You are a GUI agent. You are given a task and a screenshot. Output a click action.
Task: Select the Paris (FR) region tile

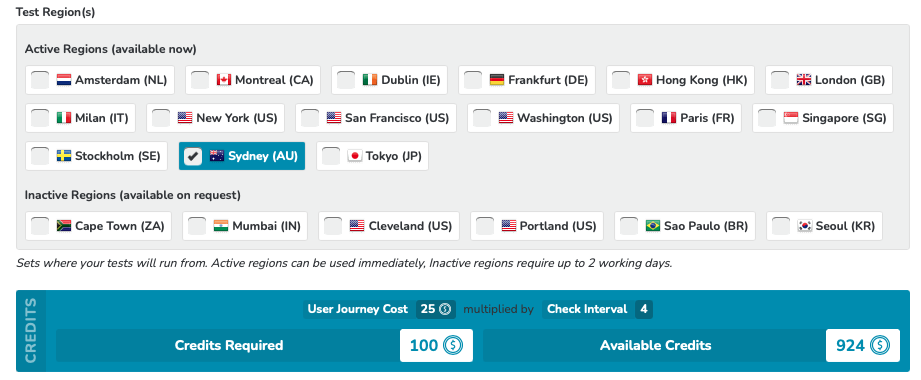(686, 118)
